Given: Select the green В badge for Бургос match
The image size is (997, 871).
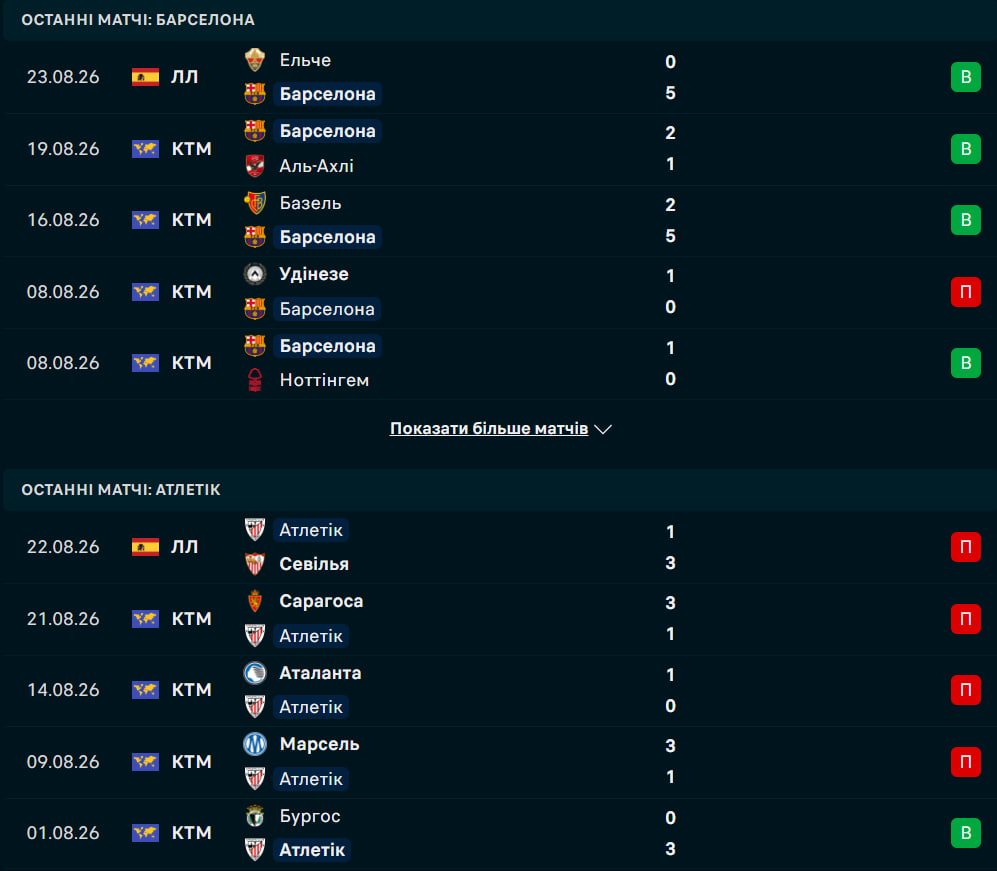Looking at the screenshot, I should (966, 833).
